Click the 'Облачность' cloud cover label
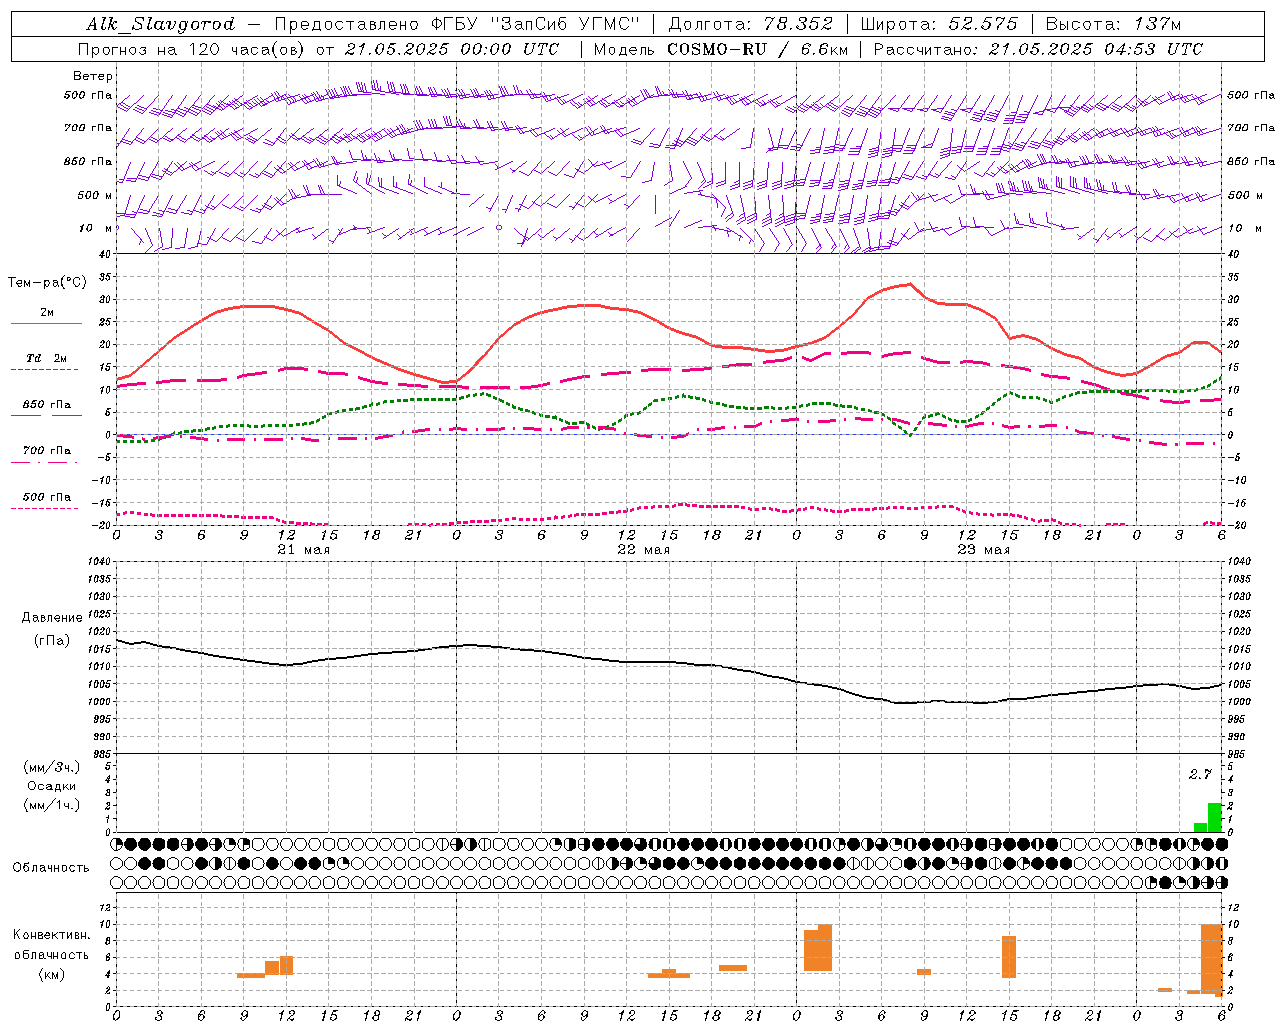This screenshot has width=1280, height=1024. coord(51,868)
